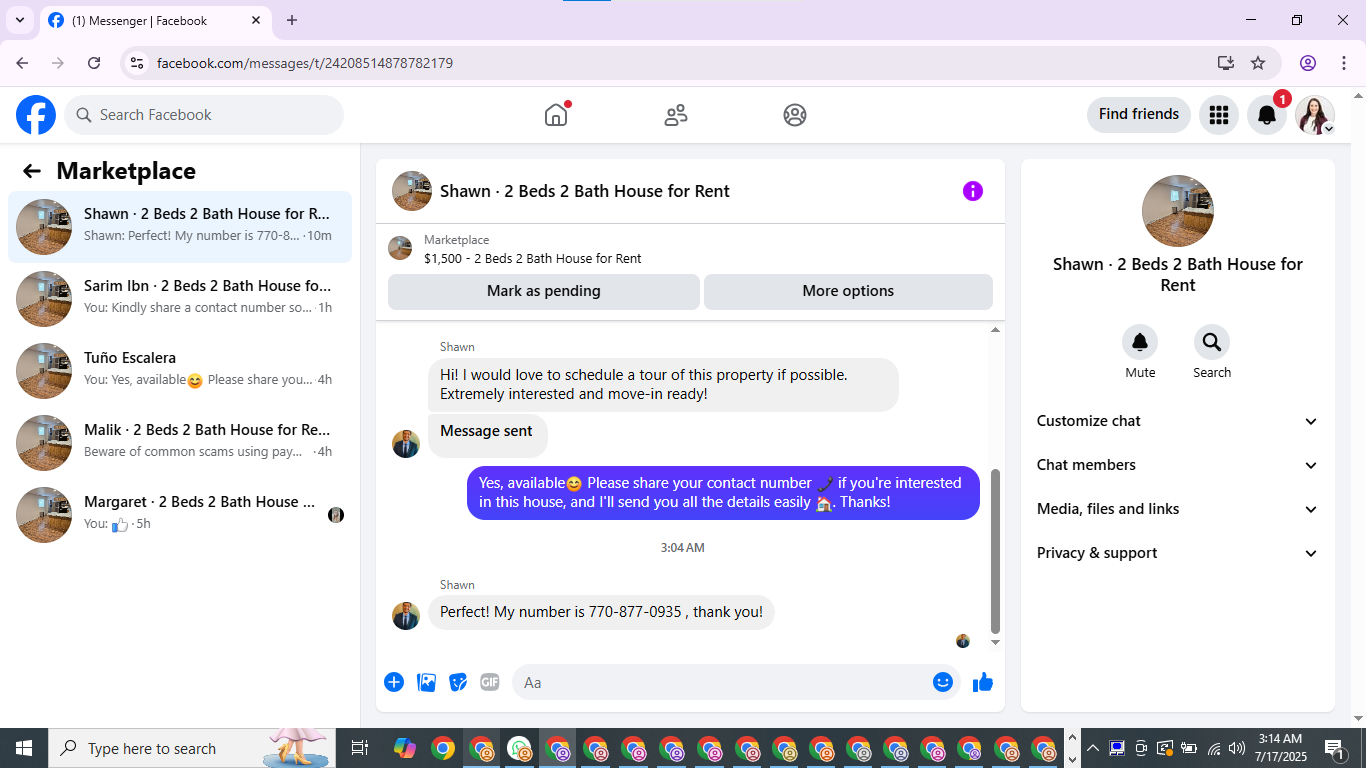Click the taskbar volume icon
Viewport: 1366px width, 768px height.
pyautogui.click(x=1237, y=748)
